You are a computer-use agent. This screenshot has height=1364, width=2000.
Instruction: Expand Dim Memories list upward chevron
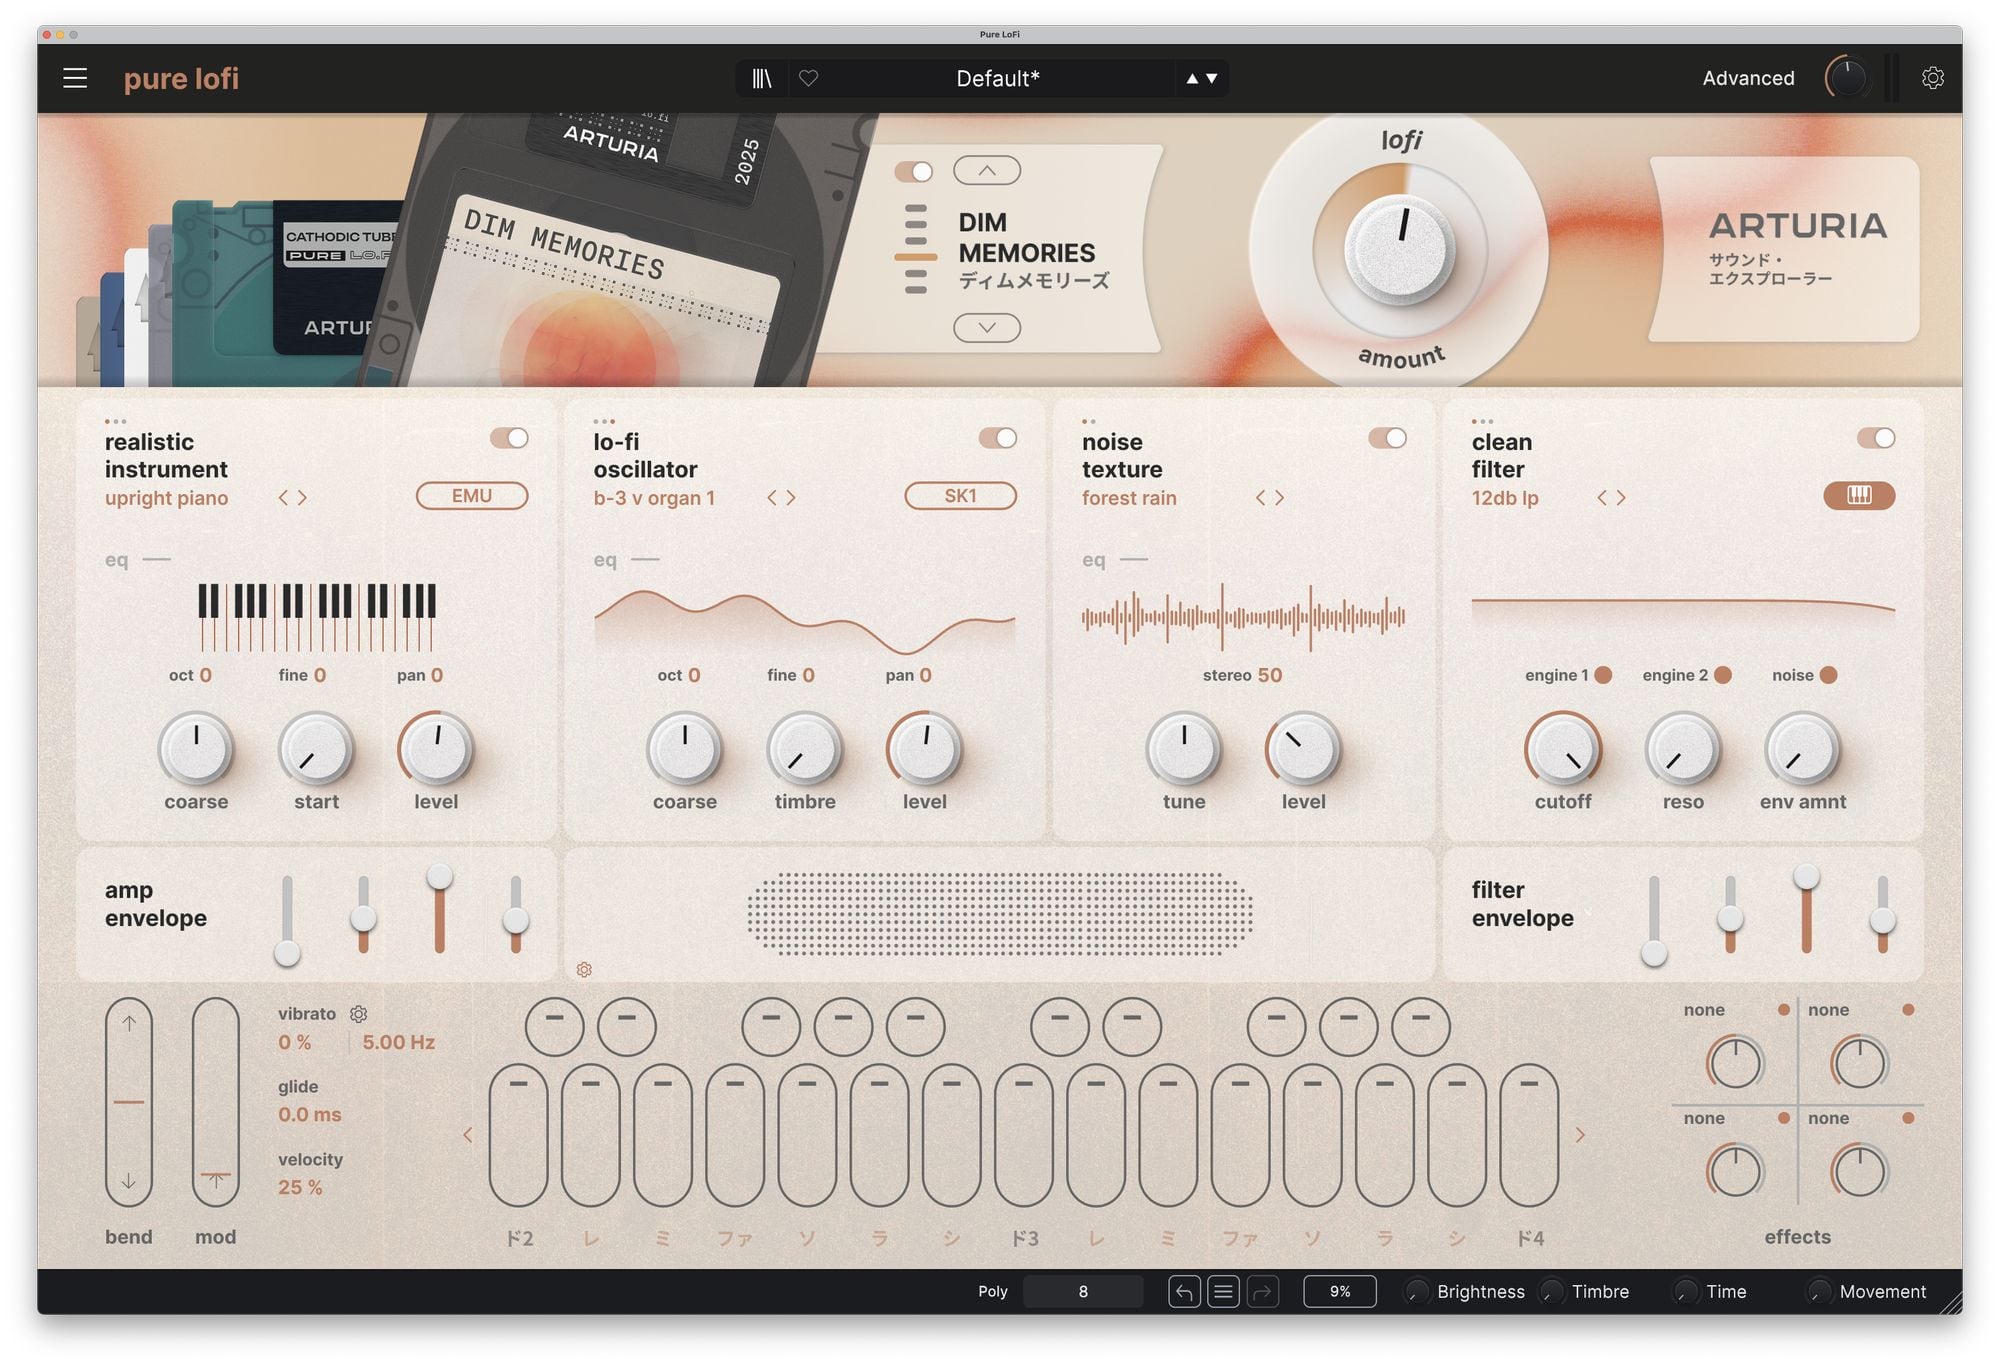tap(986, 170)
